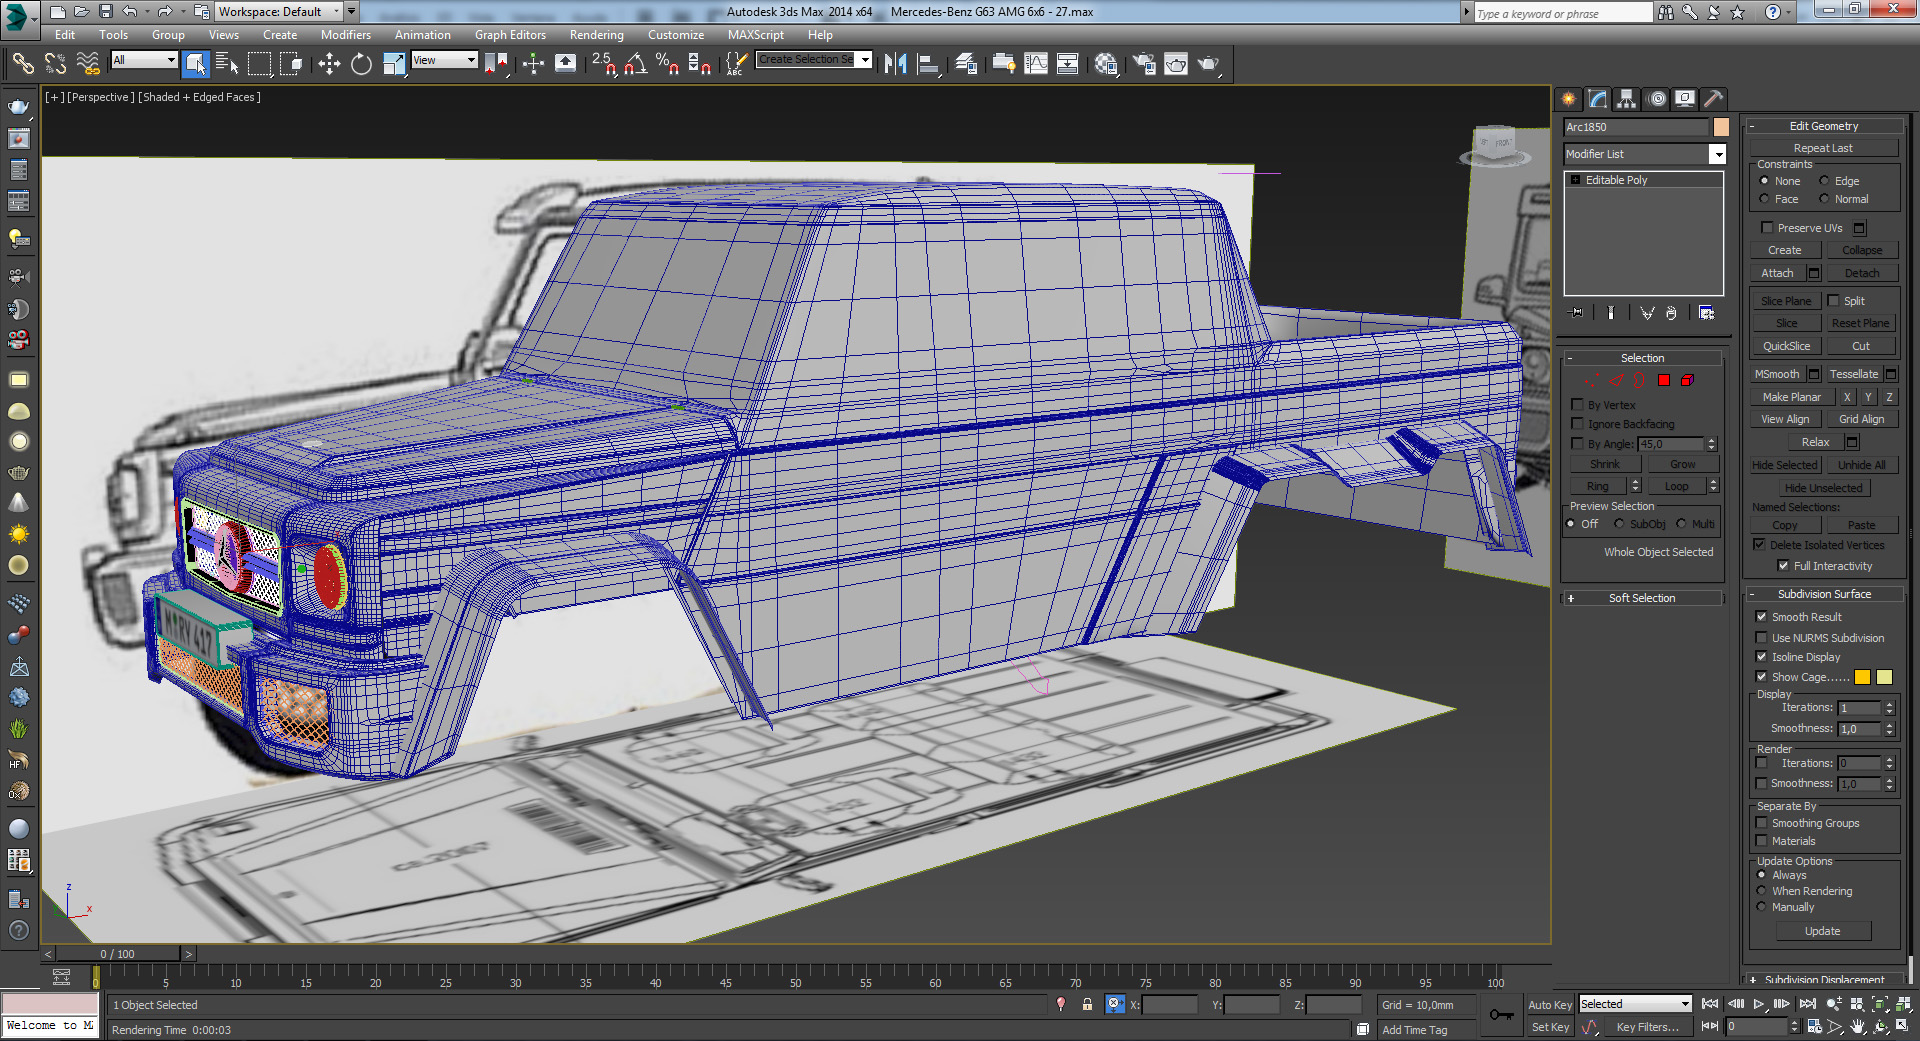
Task: Open the Workspace dropdown
Action: 281,12
